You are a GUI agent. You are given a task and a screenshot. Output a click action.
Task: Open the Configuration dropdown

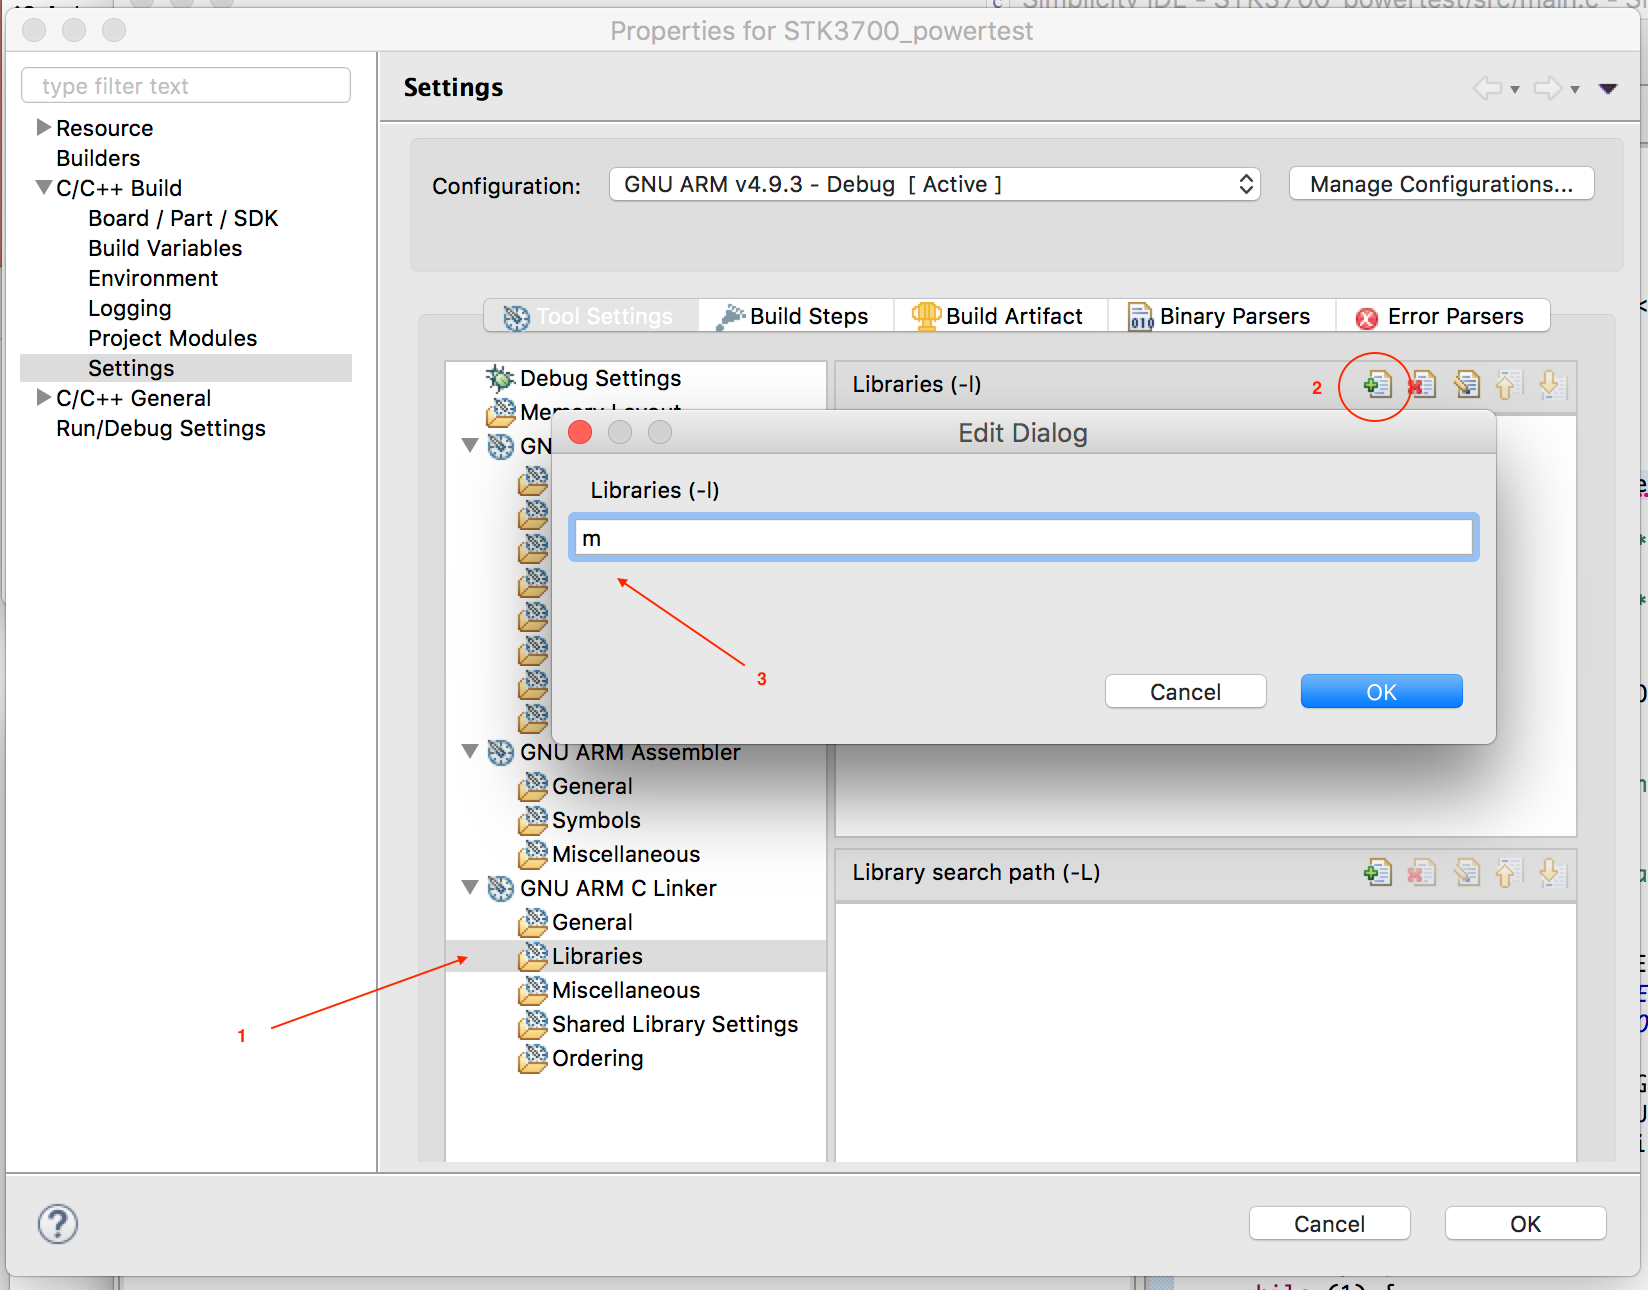pyautogui.click(x=934, y=185)
